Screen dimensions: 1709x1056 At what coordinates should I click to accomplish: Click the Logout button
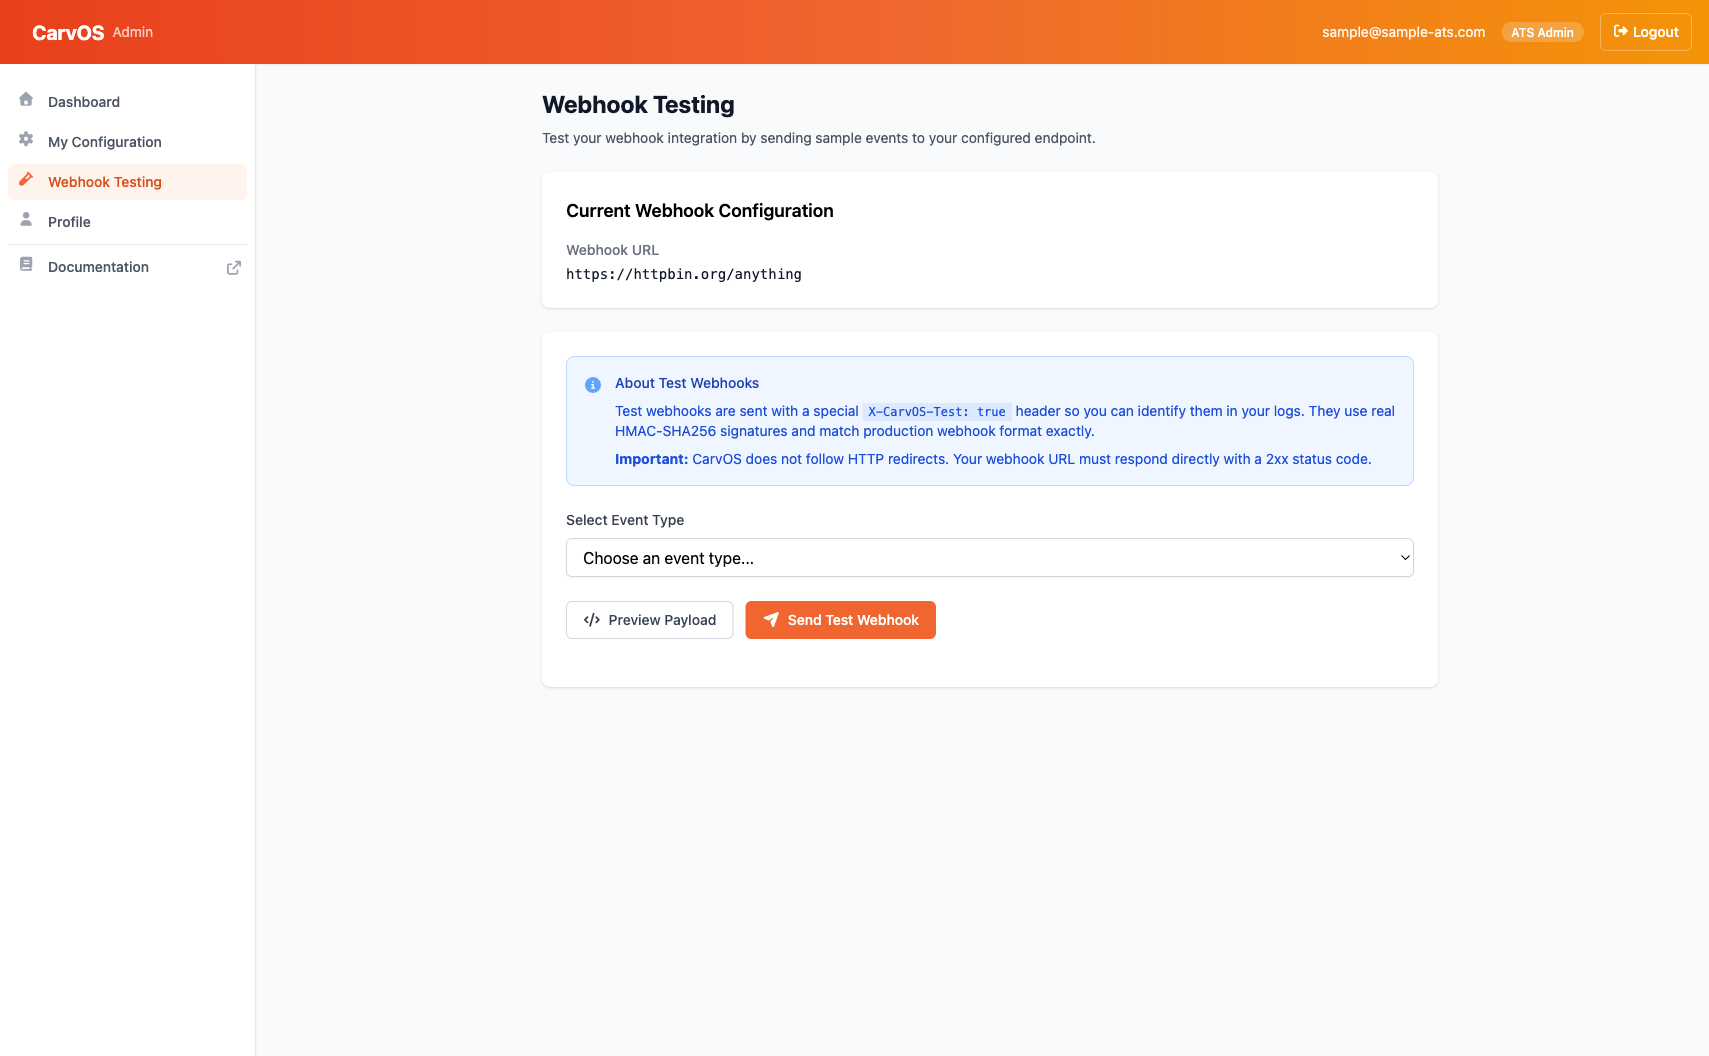[1644, 31]
